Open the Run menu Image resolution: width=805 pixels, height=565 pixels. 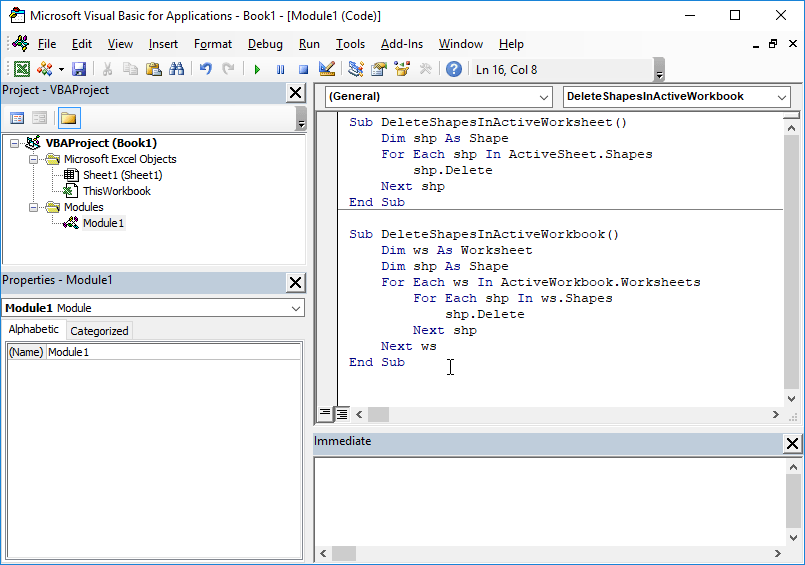309,44
